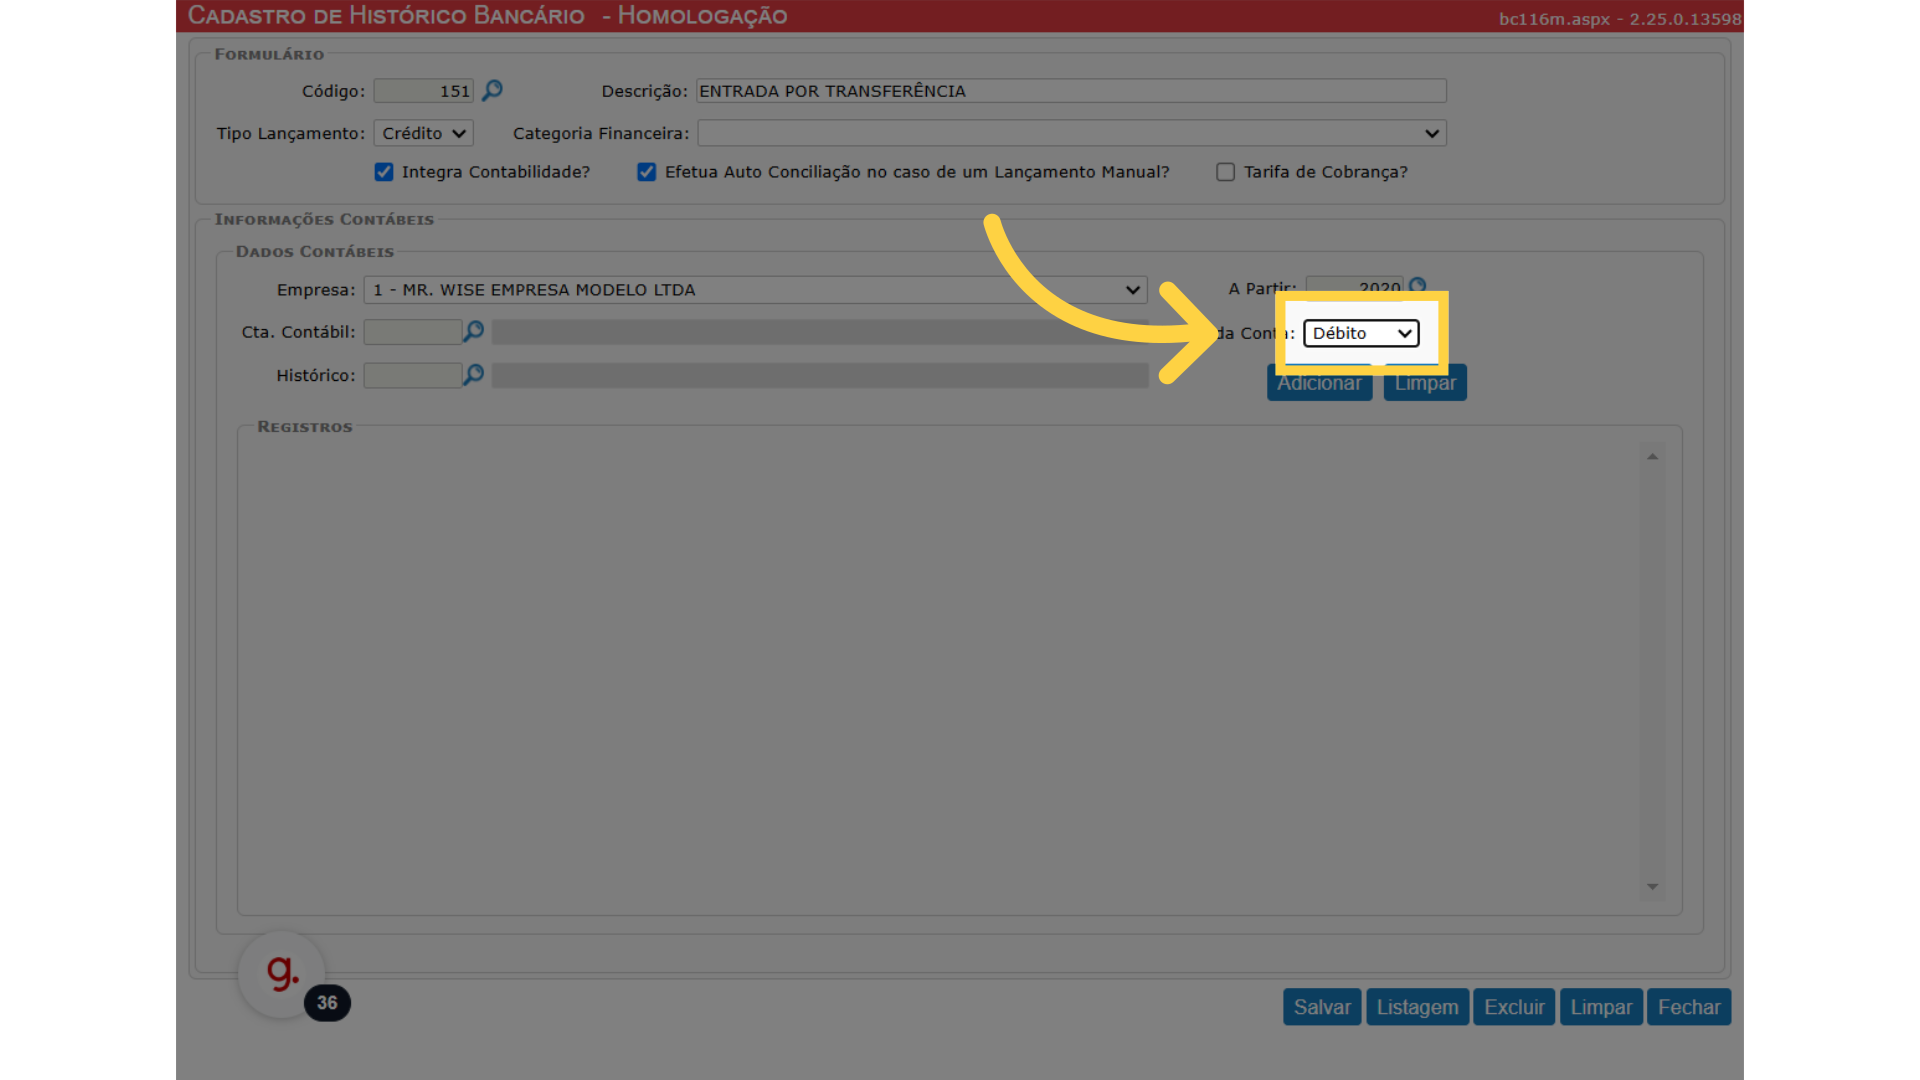Image resolution: width=1920 pixels, height=1080 pixels.
Task: Enable Tarifa de Cobrança checkbox
Action: [1225, 172]
